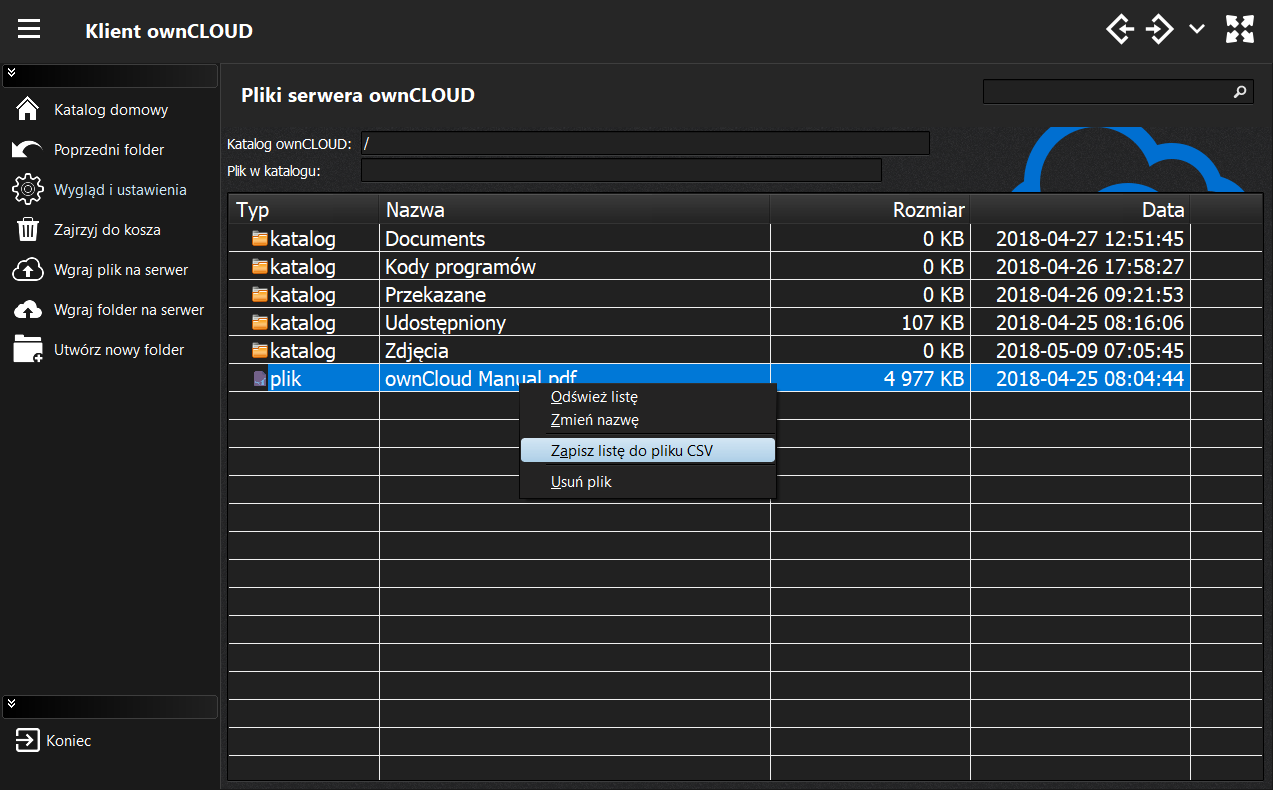Click the Katalog domowy home icon
The image size is (1273, 790).
coord(28,109)
